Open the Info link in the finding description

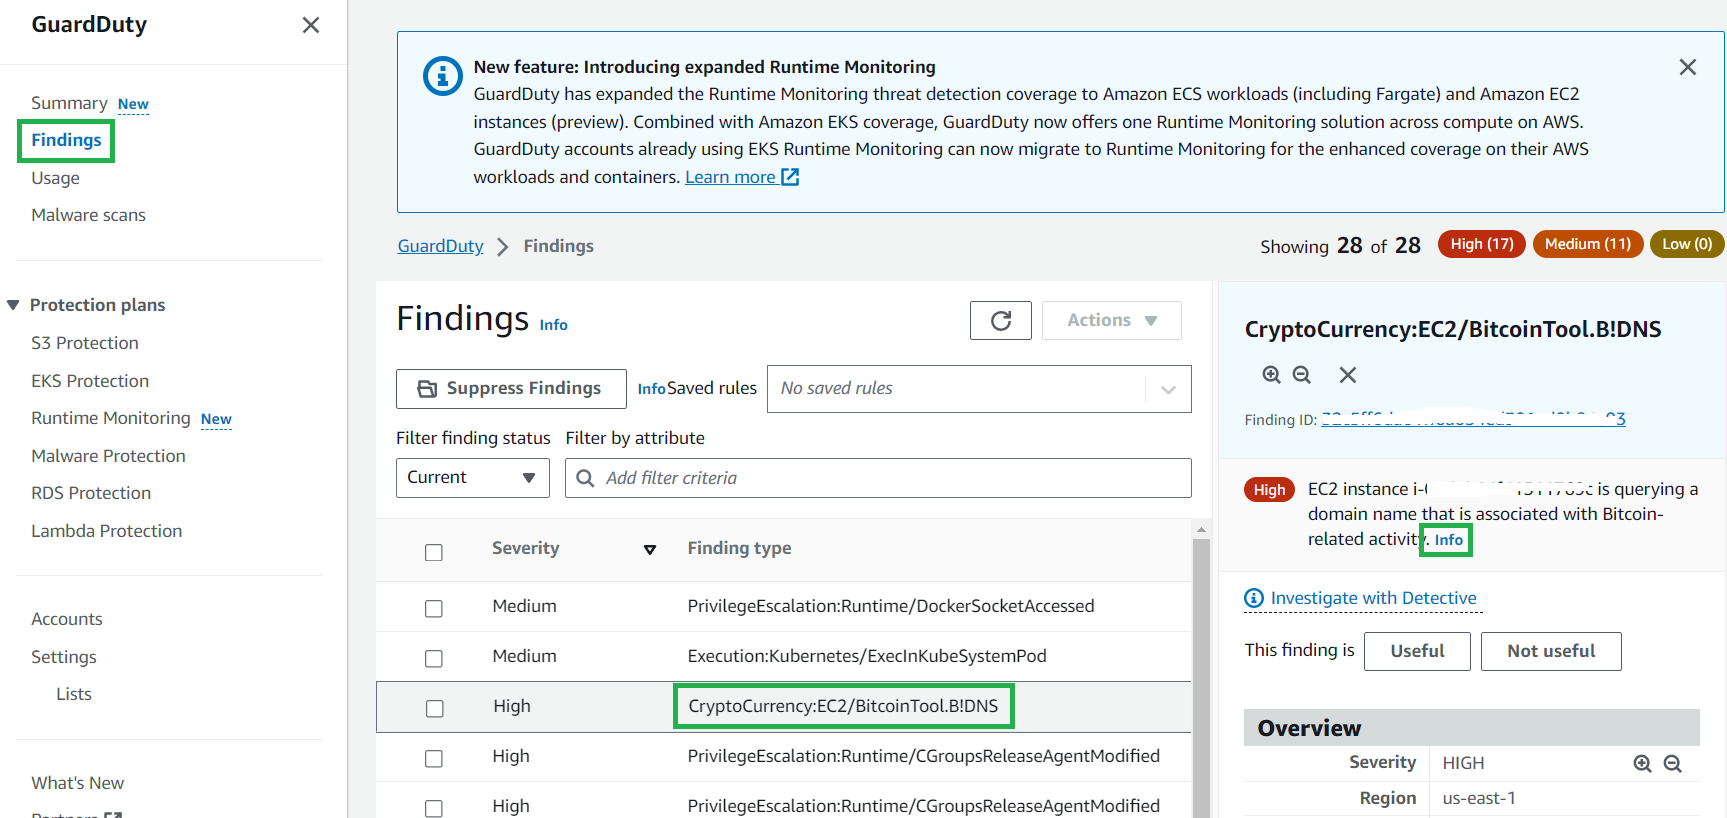pos(1449,540)
